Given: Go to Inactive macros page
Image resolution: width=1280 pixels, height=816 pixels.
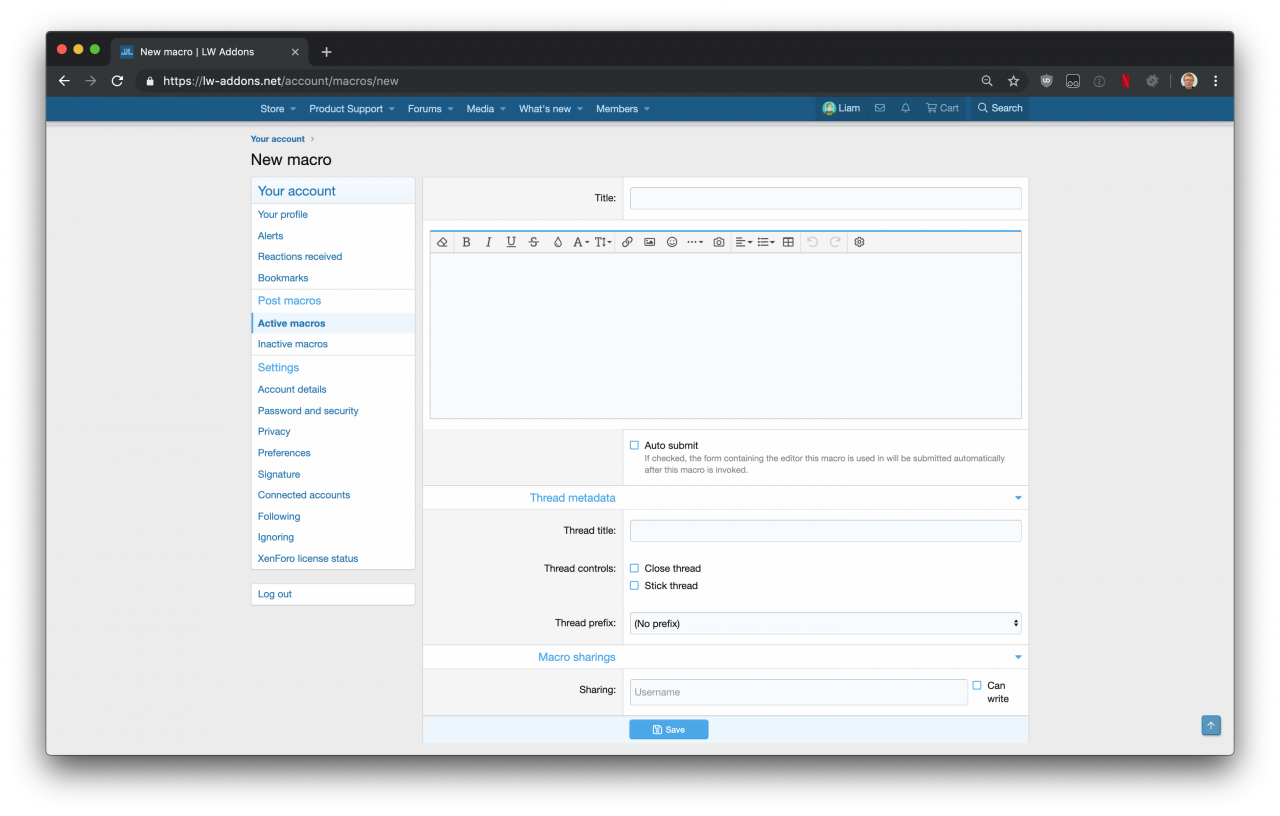Looking at the screenshot, I should pos(293,344).
